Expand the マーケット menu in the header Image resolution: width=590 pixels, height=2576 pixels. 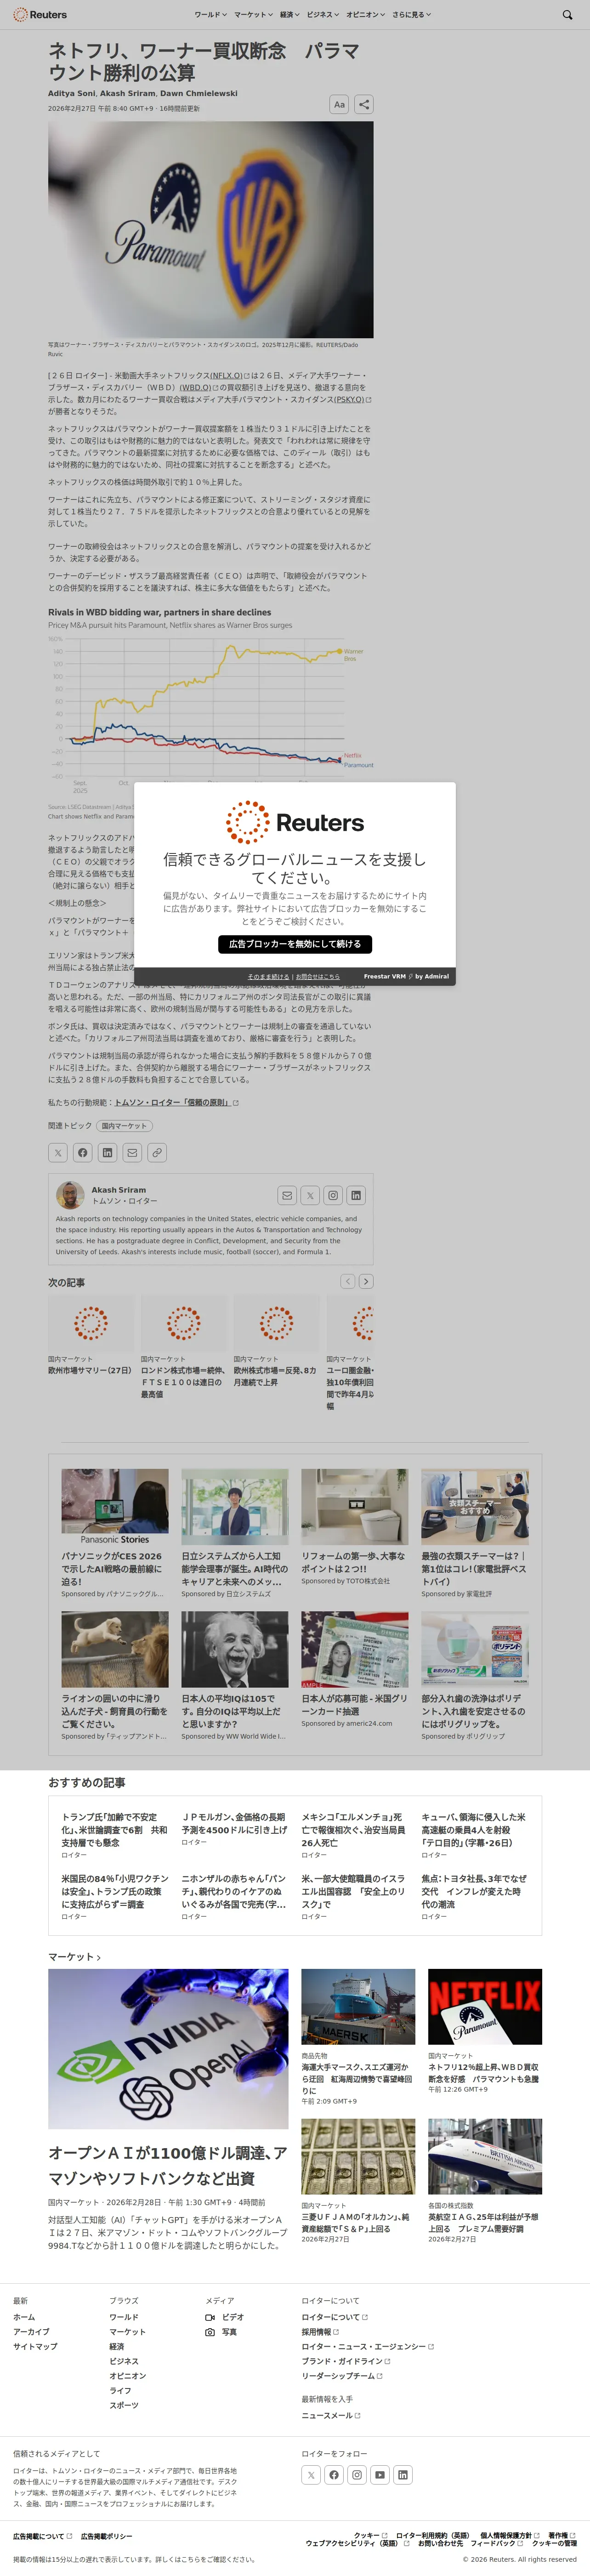click(x=253, y=15)
